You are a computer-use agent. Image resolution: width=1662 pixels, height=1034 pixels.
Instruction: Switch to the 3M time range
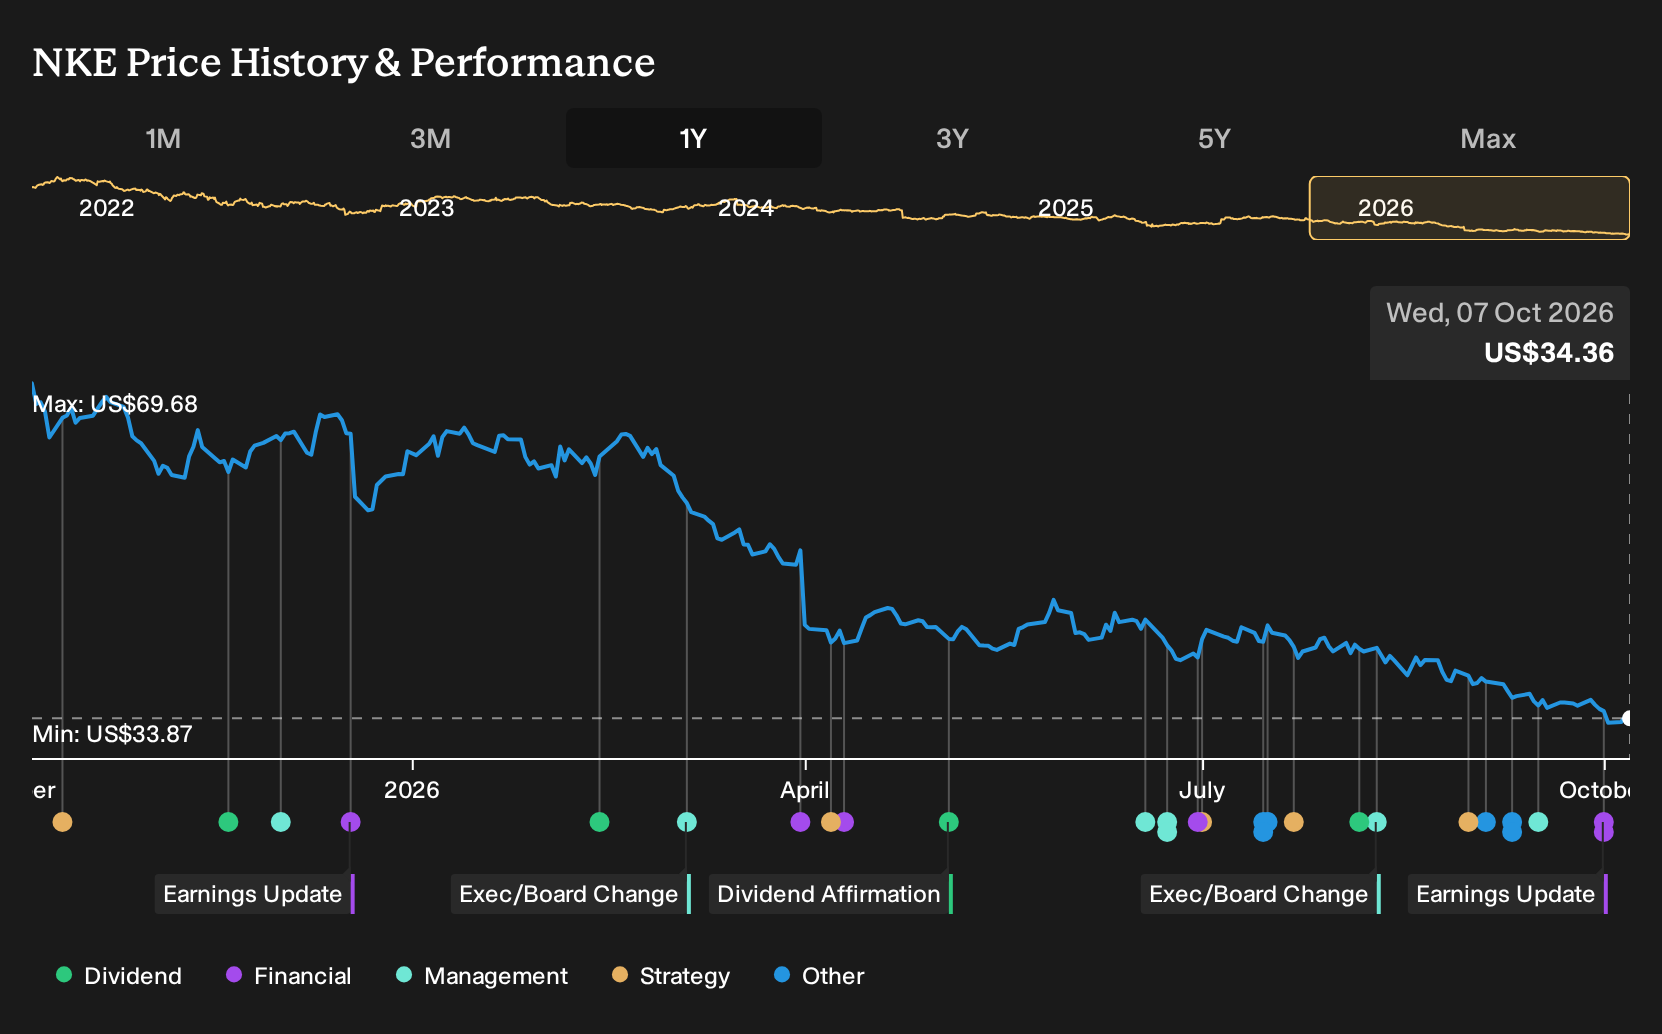pos(431,138)
